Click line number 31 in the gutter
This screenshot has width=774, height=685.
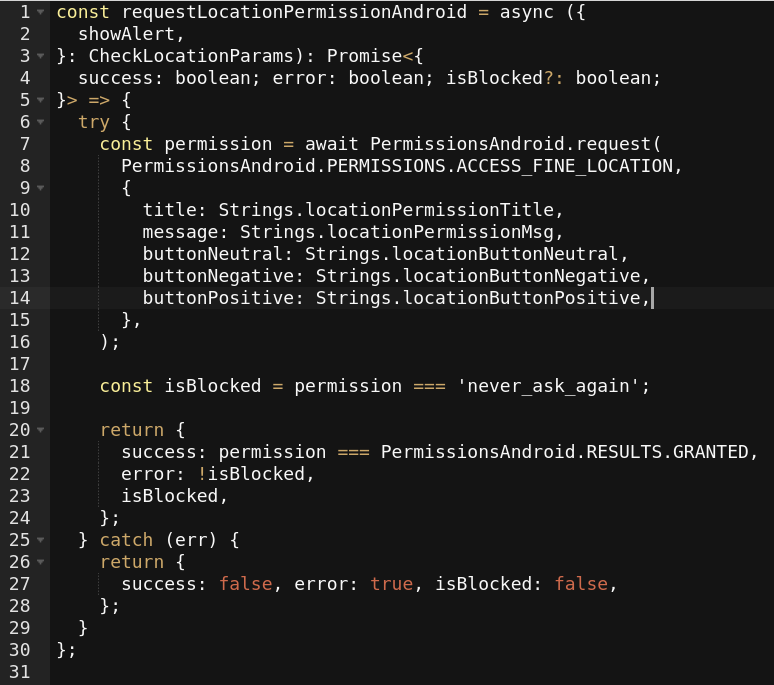click(x=20, y=672)
